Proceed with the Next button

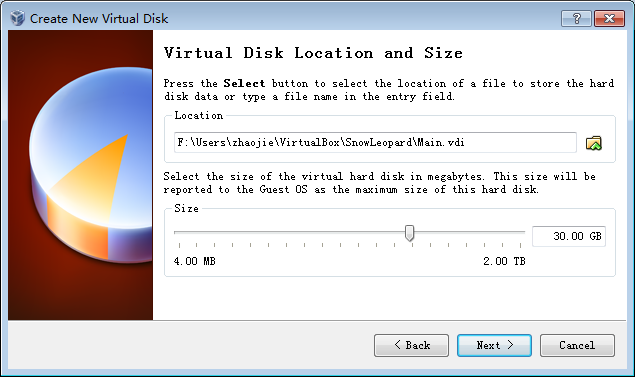pyautogui.click(x=494, y=345)
